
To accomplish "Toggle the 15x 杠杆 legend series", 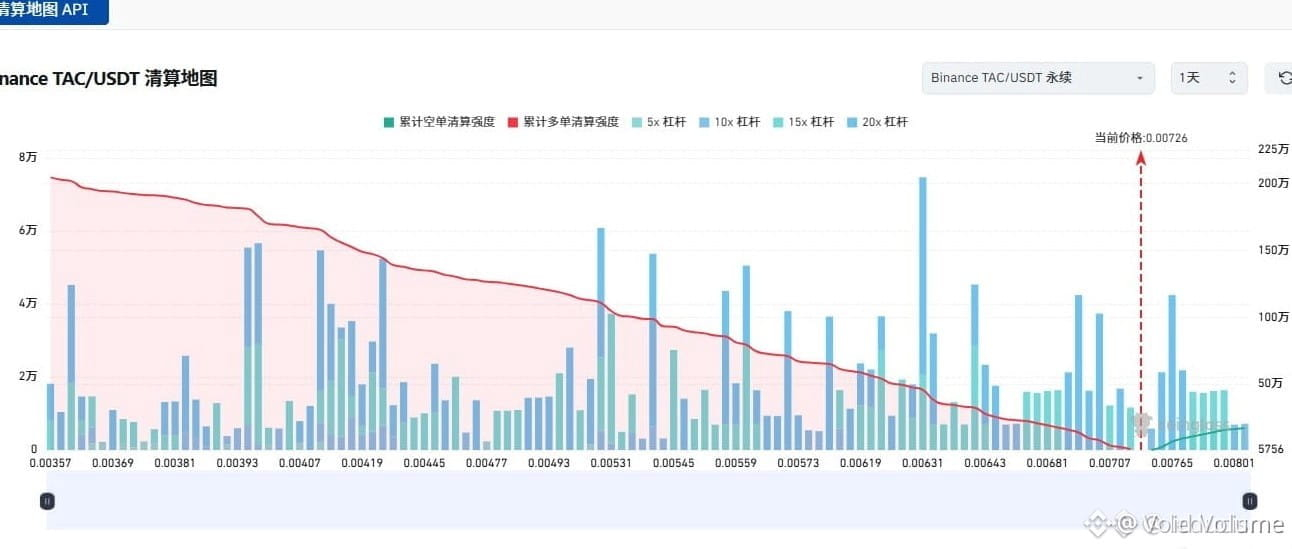I will (803, 122).
